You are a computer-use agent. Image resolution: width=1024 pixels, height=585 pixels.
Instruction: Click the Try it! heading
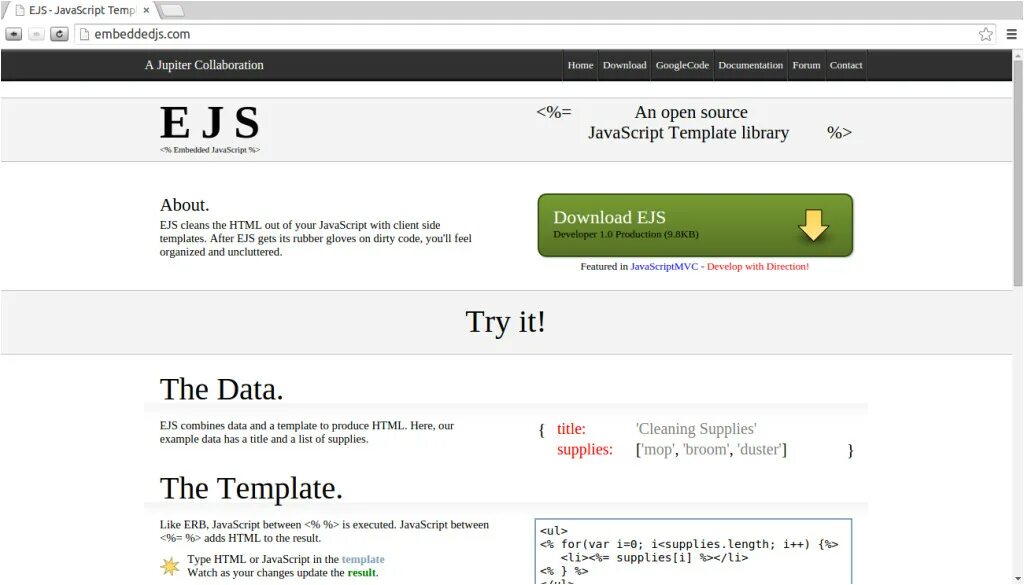pyautogui.click(x=505, y=322)
